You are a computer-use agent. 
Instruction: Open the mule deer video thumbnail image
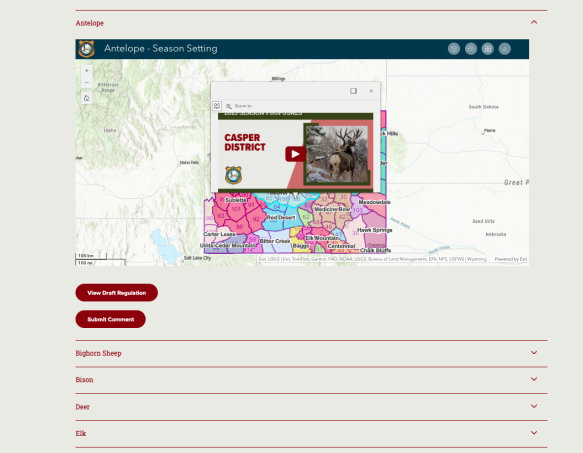pos(337,154)
